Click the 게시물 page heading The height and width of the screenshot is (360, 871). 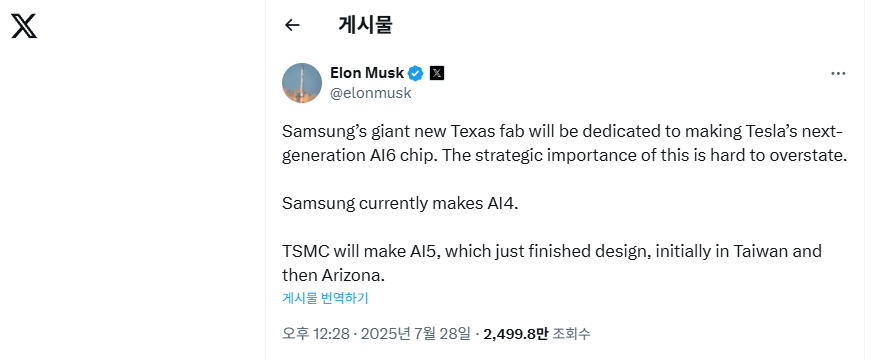tap(365, 25)
